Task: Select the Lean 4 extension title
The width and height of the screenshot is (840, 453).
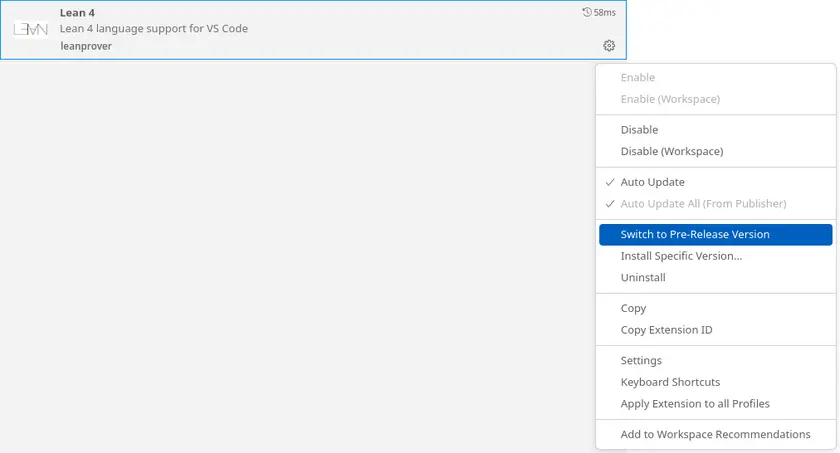Action: click(x=77, y=13)
